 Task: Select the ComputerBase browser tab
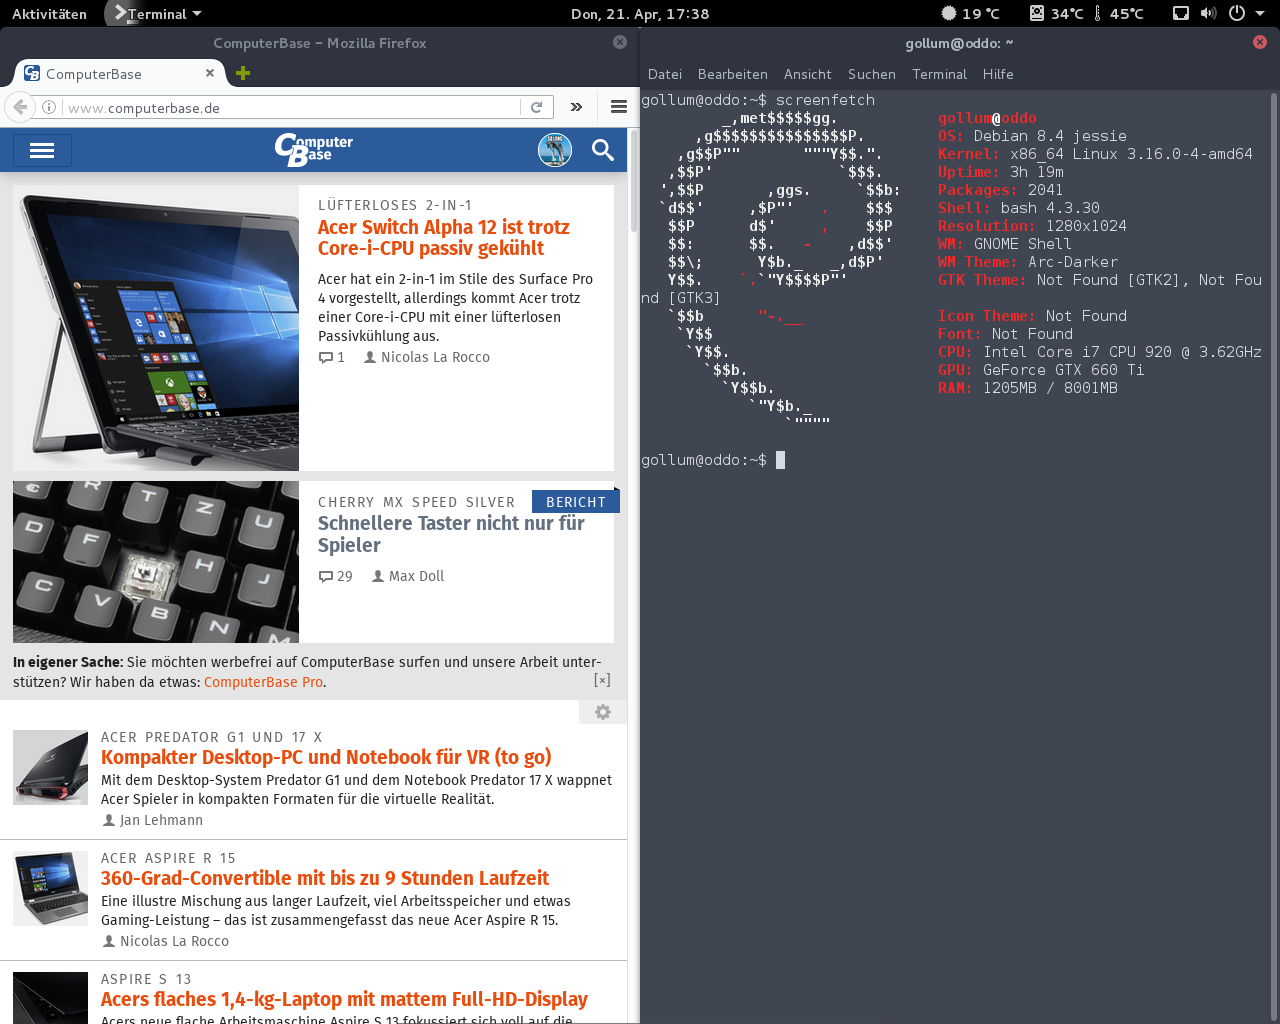pos(119,73)
